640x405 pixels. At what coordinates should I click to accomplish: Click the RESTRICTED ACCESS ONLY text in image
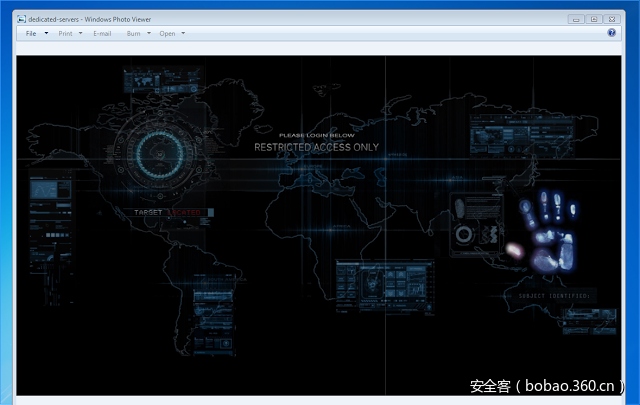pyautogui.click(x=316, y=147)
